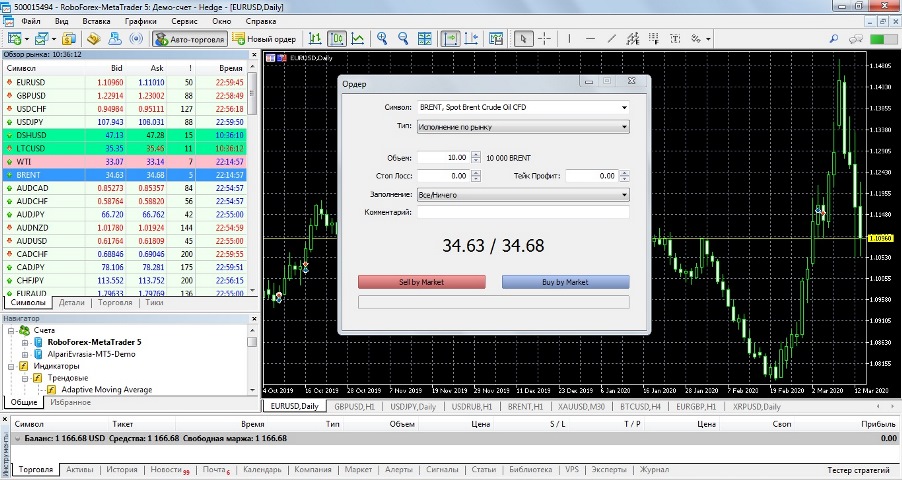The image size is (902, 480).
Task: Open the VPS cloud icon in toolbar
Action: 115,39
